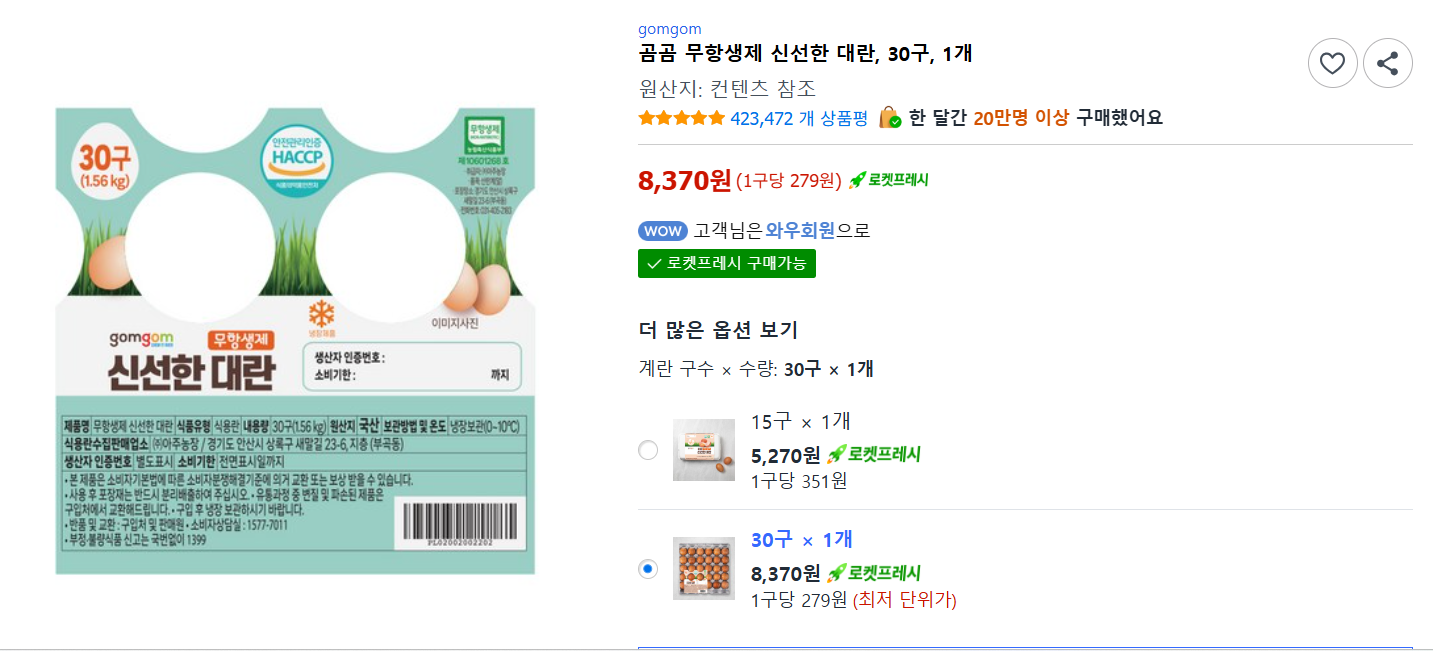This screenshot has width=1433, height=651.
Task: Open the share icon
Action: pos(1388,62)
